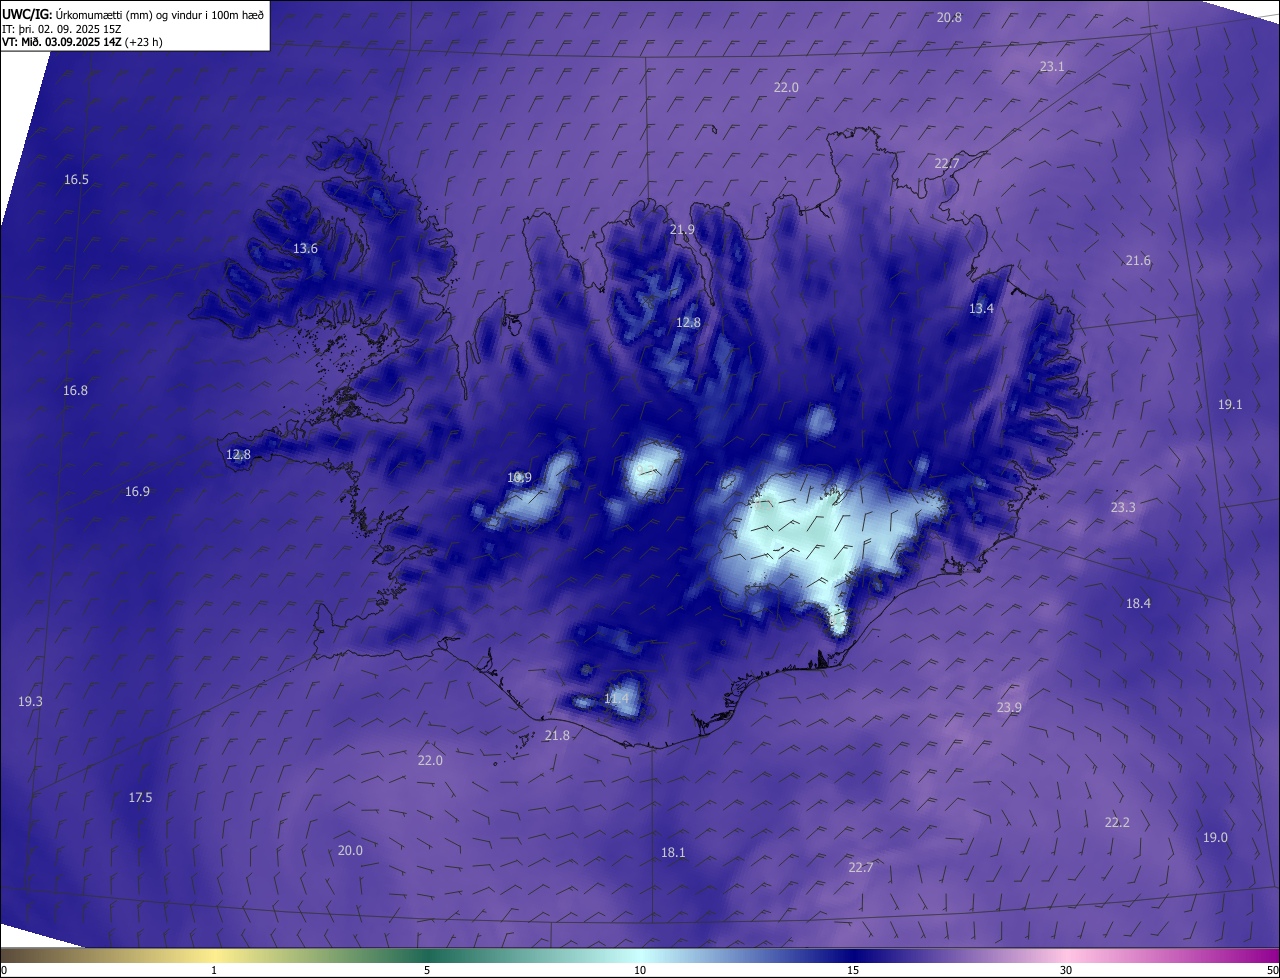Click the 20.0 value label
The width and height of the screenshot is (1280, 978).
[350, 851]
